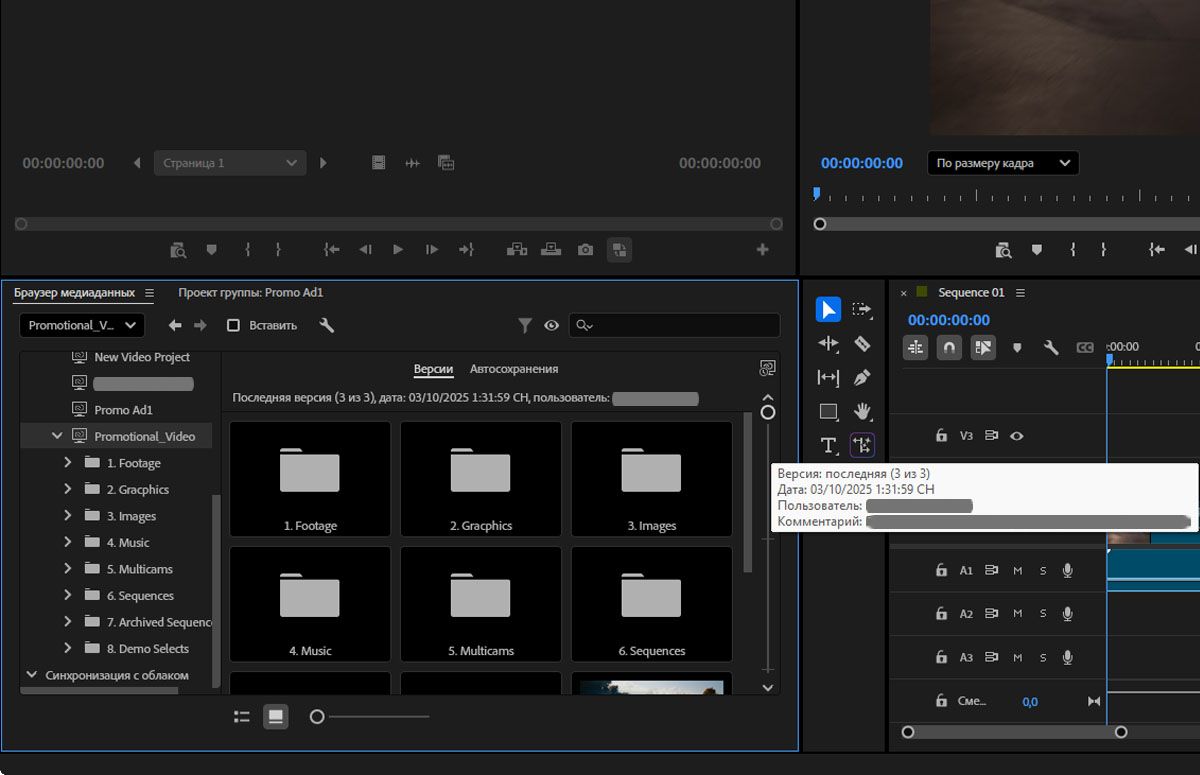This screenshot has height=775, width=1200.
Task: Open the По размеру кадра zoom dropdown
Action: tap(1003, 163)
